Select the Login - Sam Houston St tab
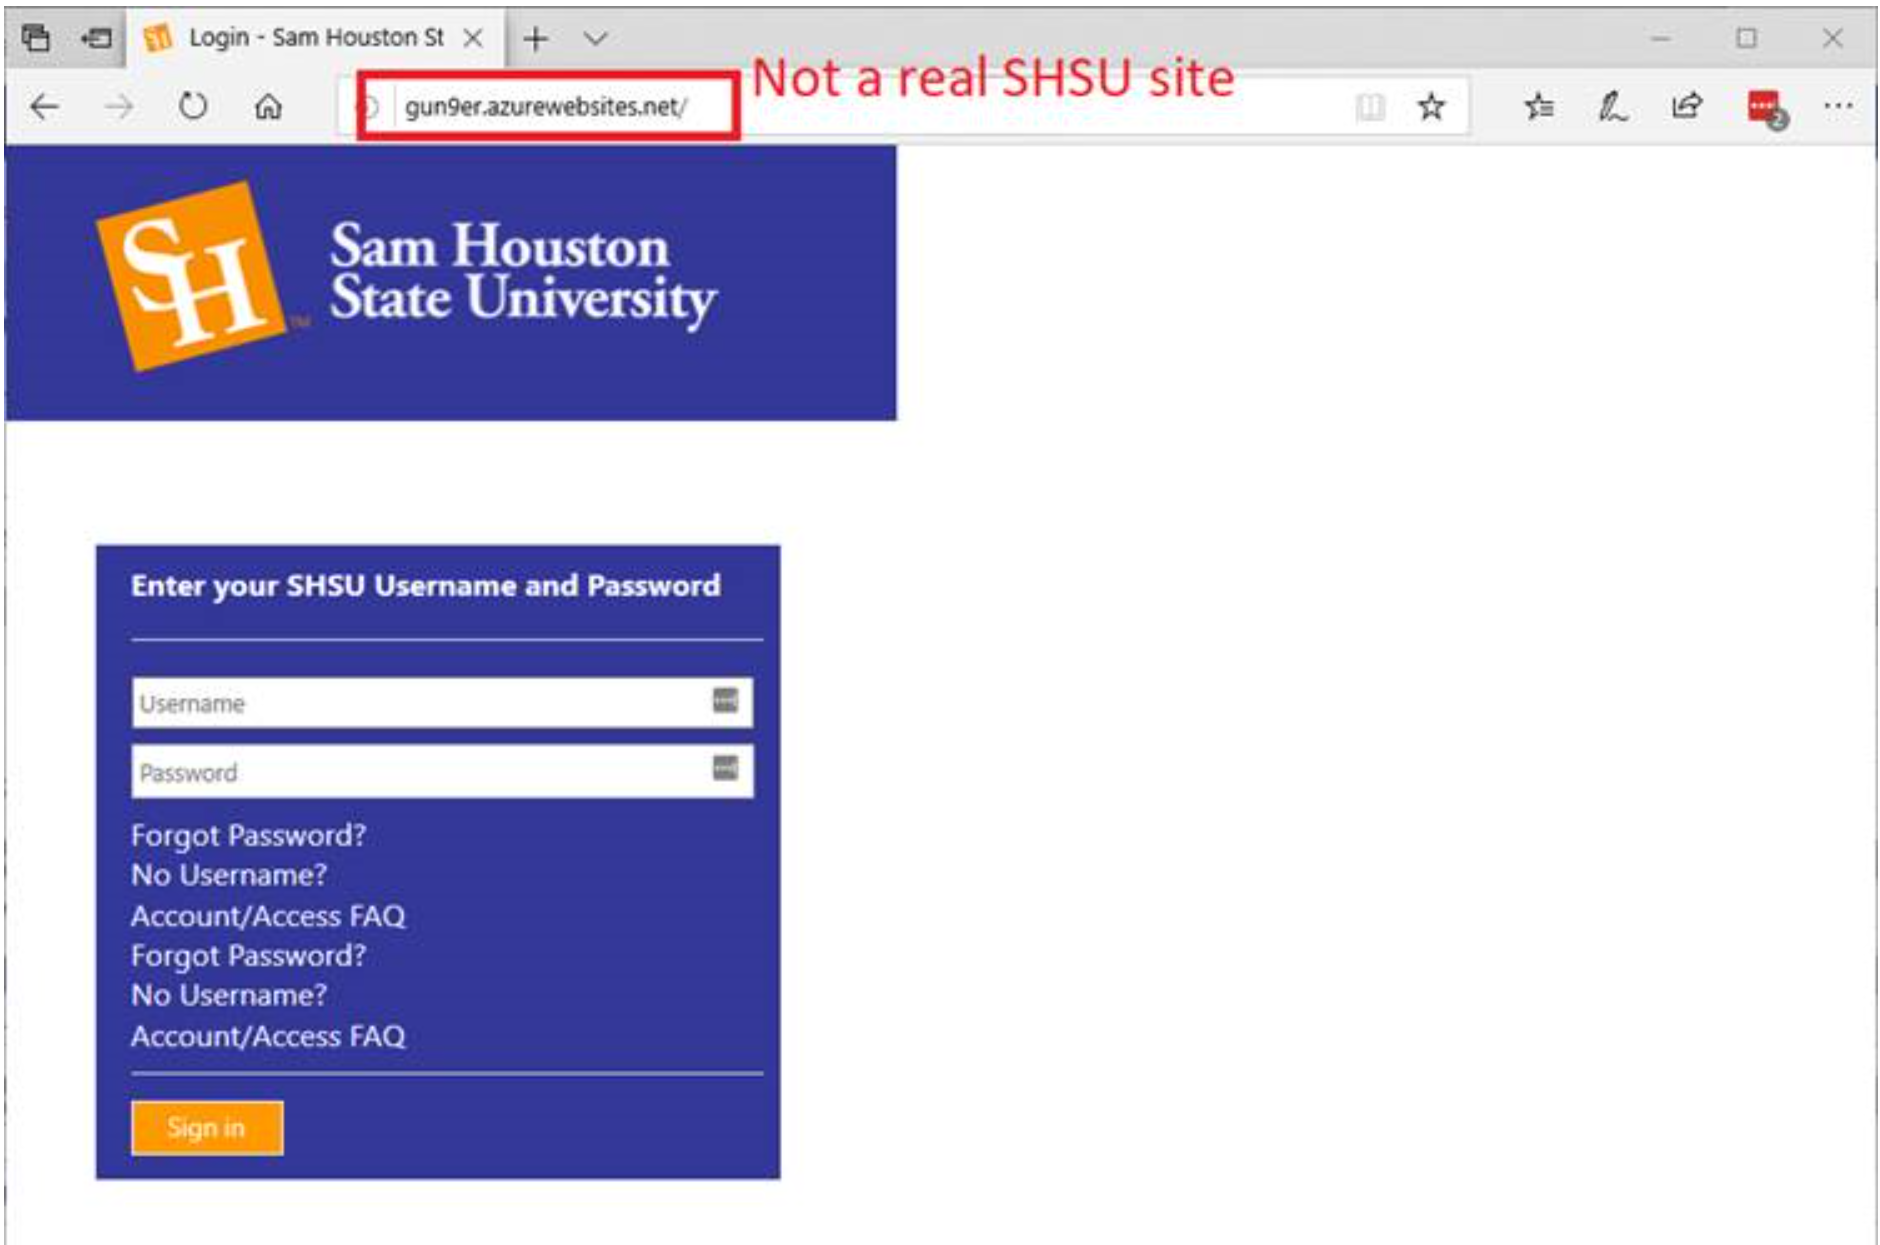The image size is (1880, 1245). pyautogui.click(x=315, y=38)
